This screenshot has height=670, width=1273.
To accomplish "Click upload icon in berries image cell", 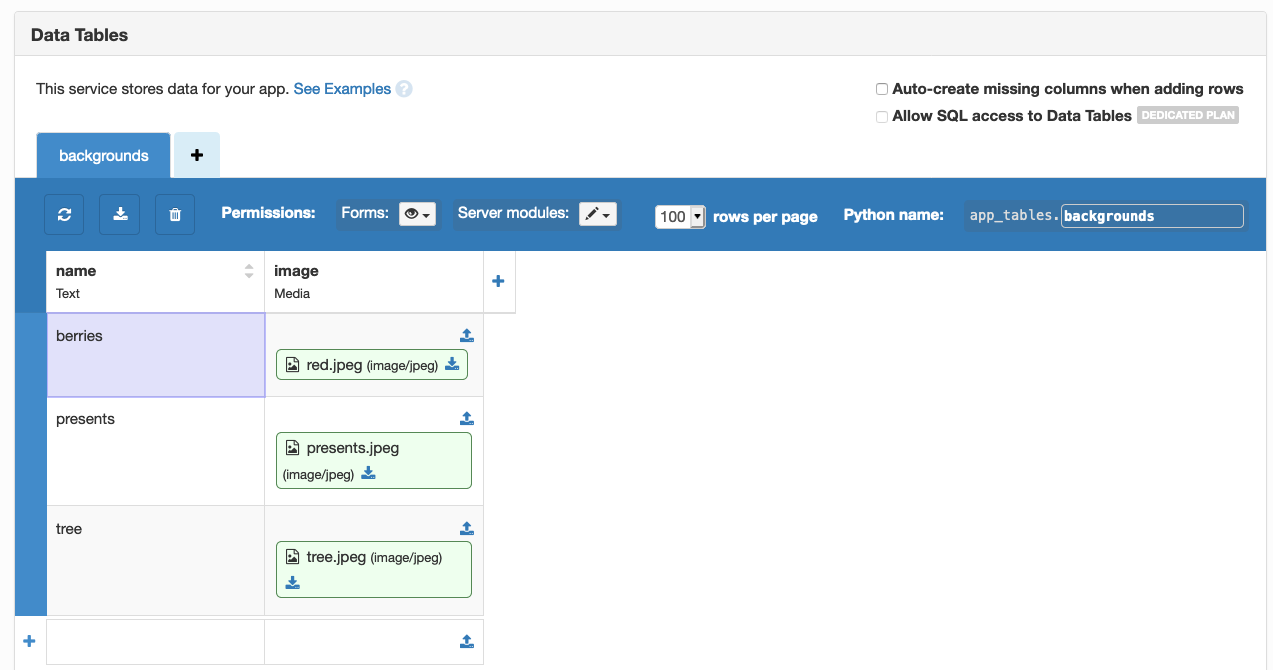I will pyautogui.click(x=466, y=335).
